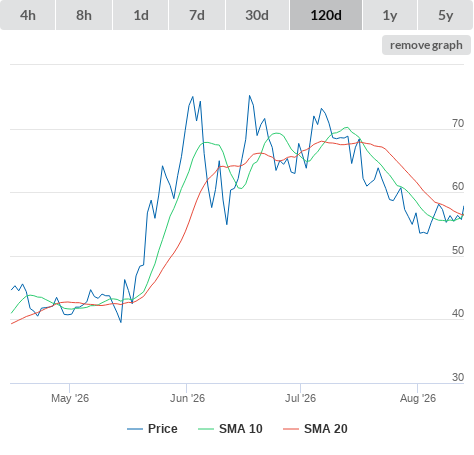Switch chart to 1y range
This screenshot has height=455, width=474.
click(390, 15)
